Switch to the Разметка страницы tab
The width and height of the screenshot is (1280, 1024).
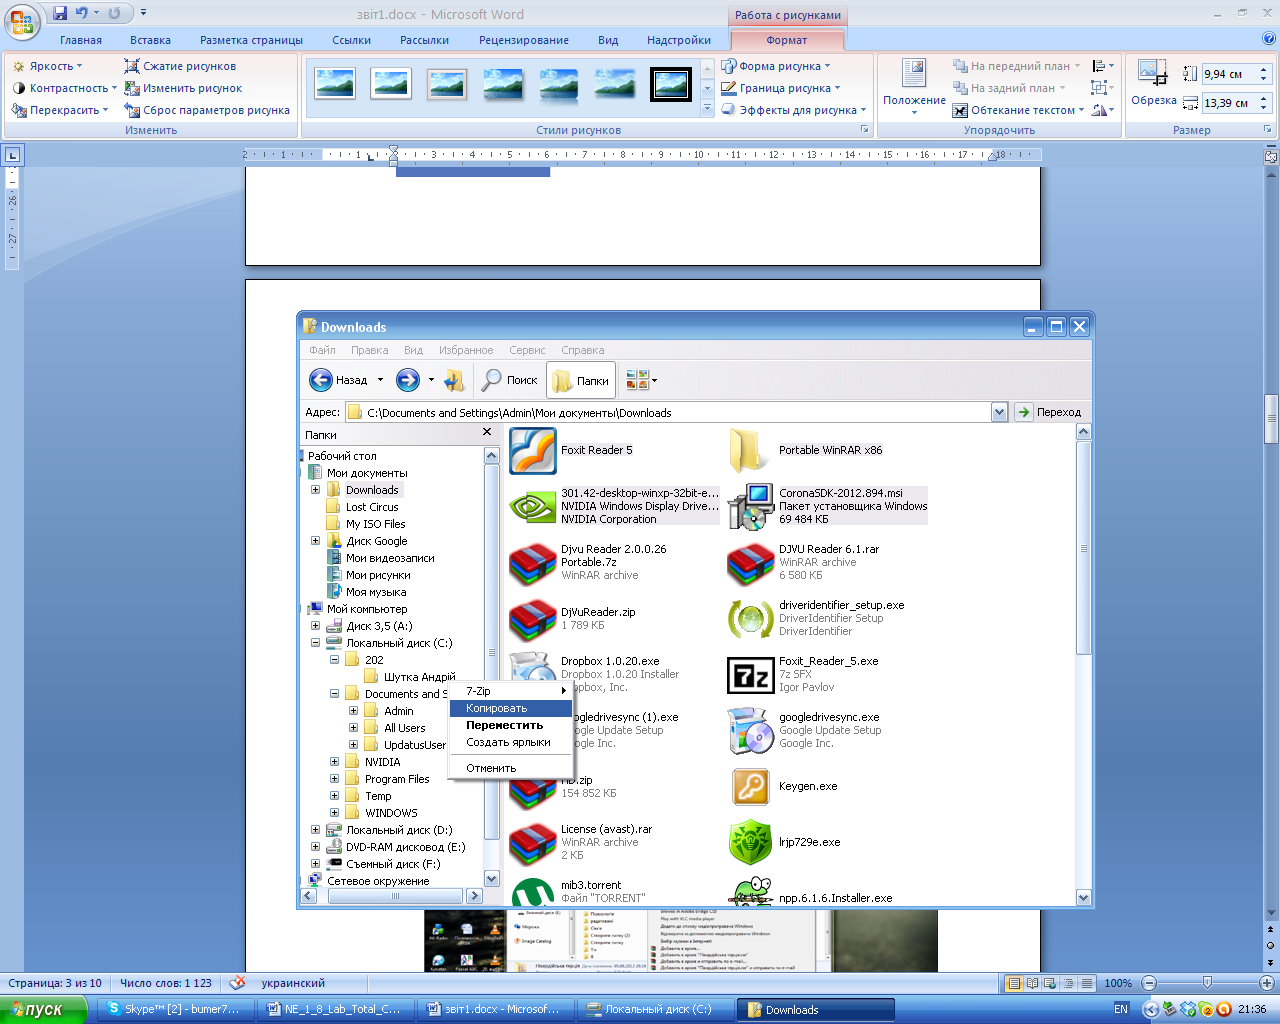point(251,40)
